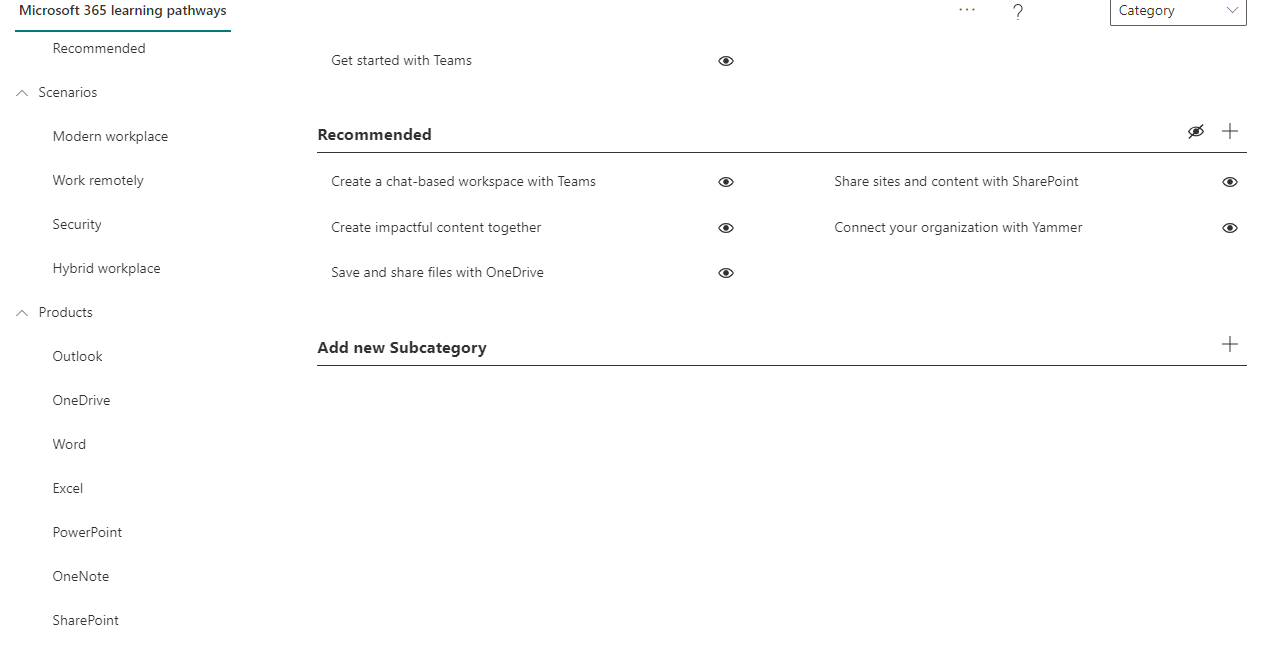Select Recommended in the sidebar

pyautogui.click(x=99, y=48)
